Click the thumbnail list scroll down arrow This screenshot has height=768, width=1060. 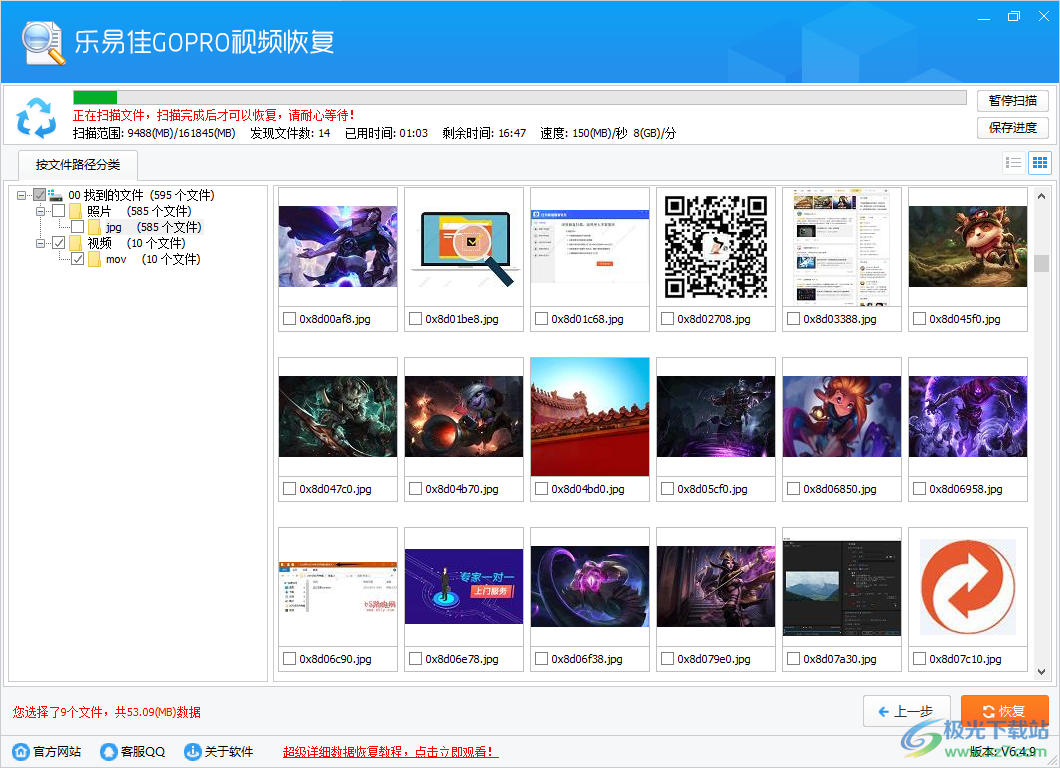click(1041, 672)
